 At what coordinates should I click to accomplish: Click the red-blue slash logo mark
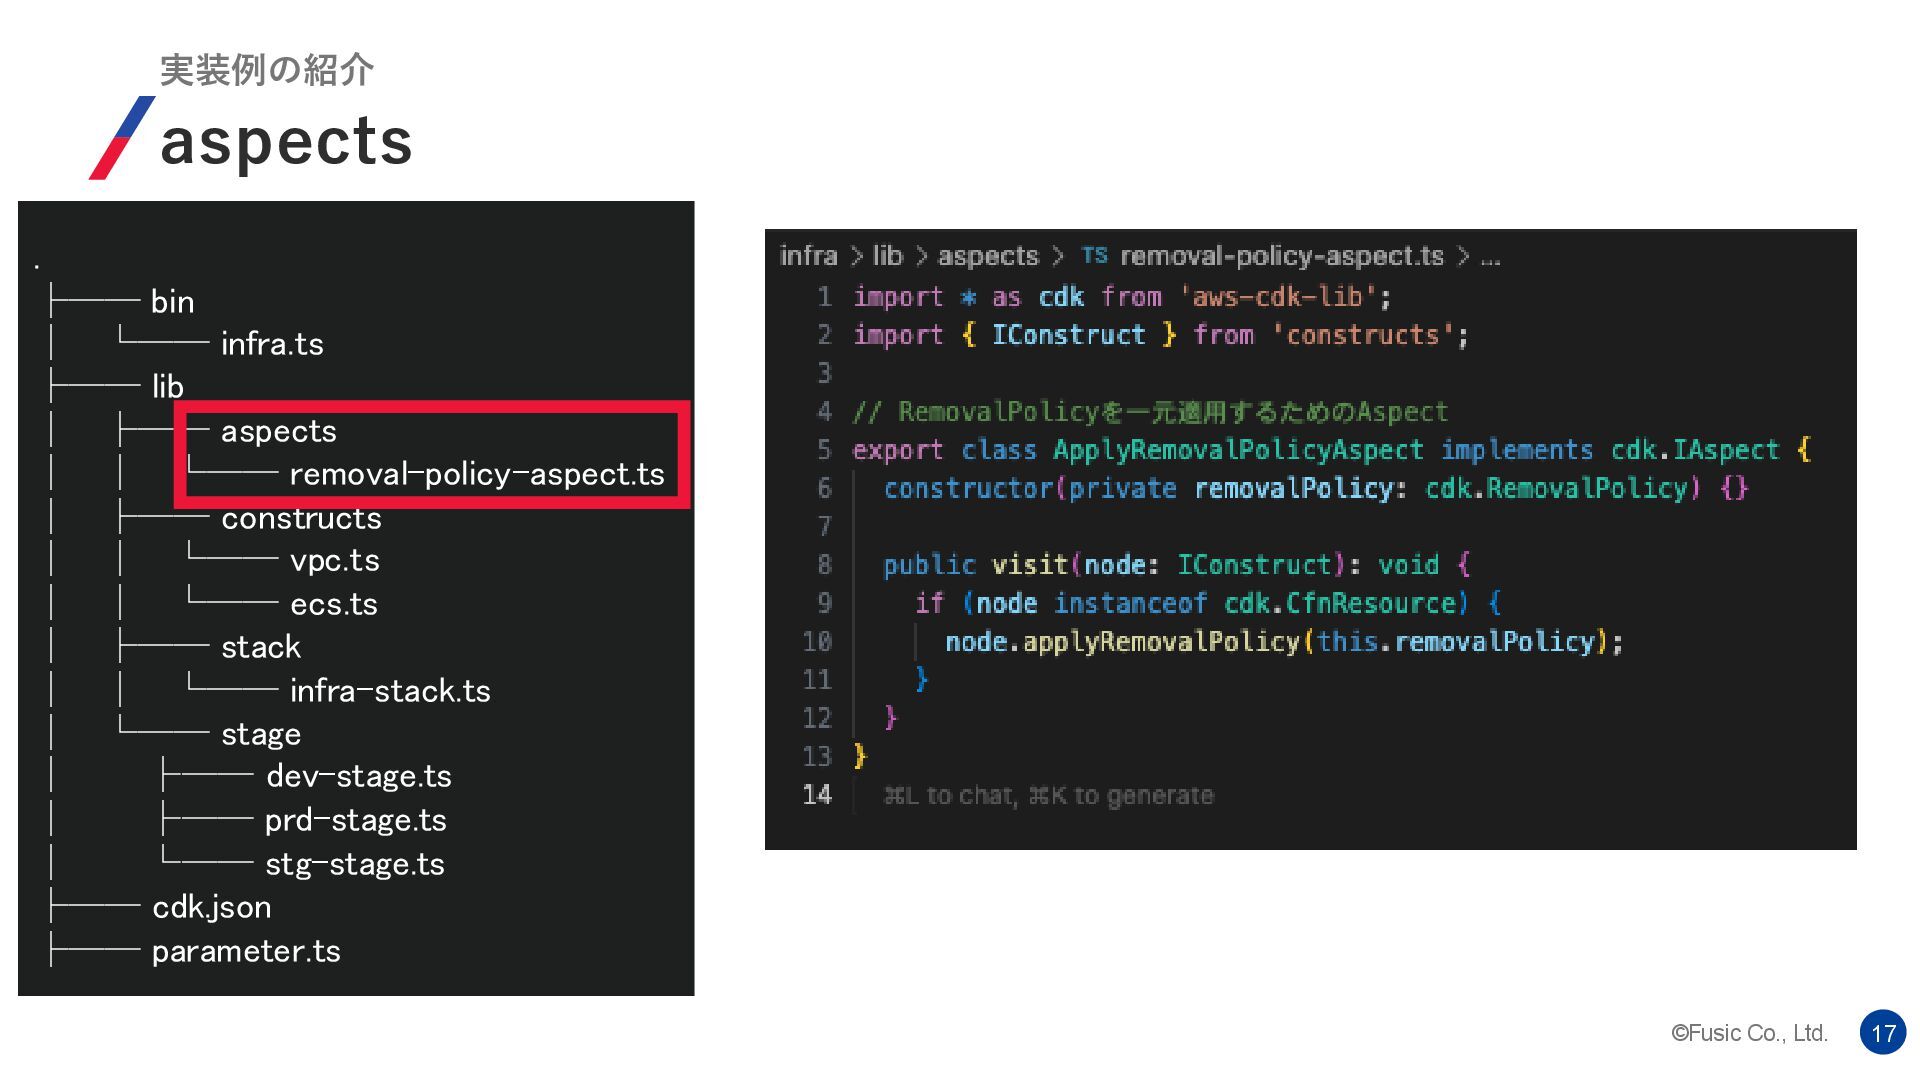[122, 138]
